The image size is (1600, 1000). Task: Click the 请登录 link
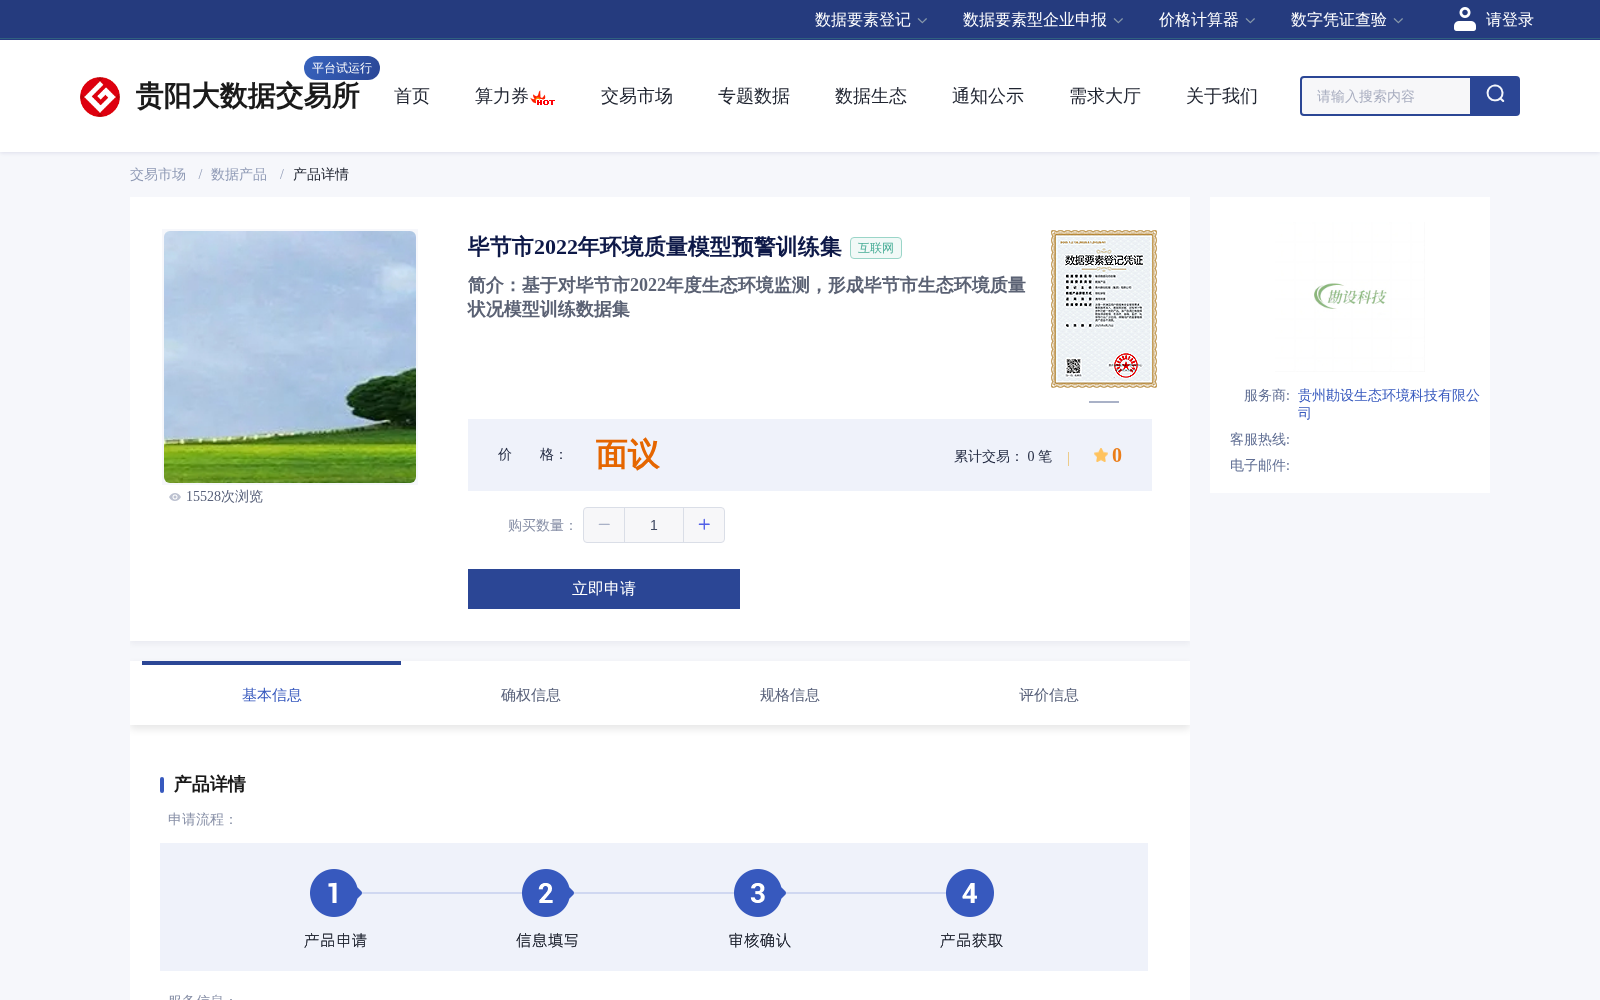tap(1510, 20)
